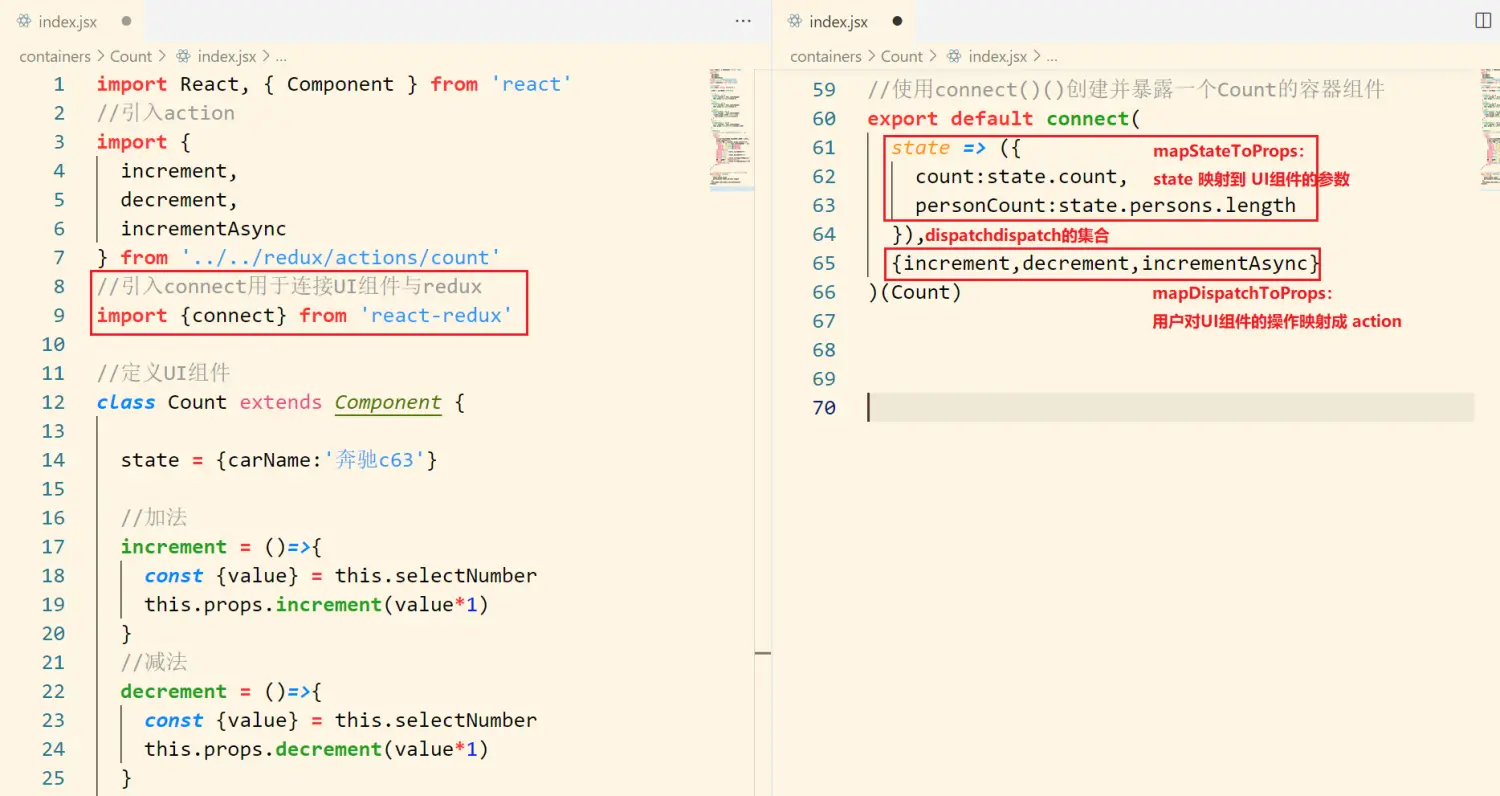Click React icon in the left breadcrumb bar
This screenshot has width=1500, height=796.
[183, 57]
